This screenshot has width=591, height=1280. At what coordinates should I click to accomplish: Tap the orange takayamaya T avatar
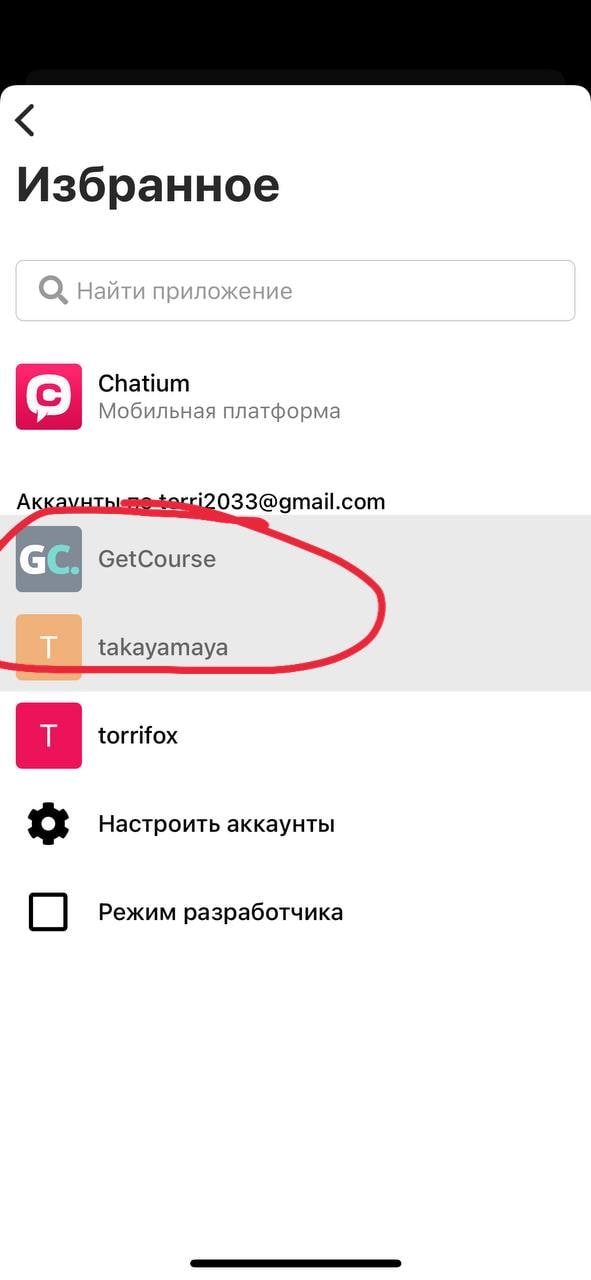[49, 647]
